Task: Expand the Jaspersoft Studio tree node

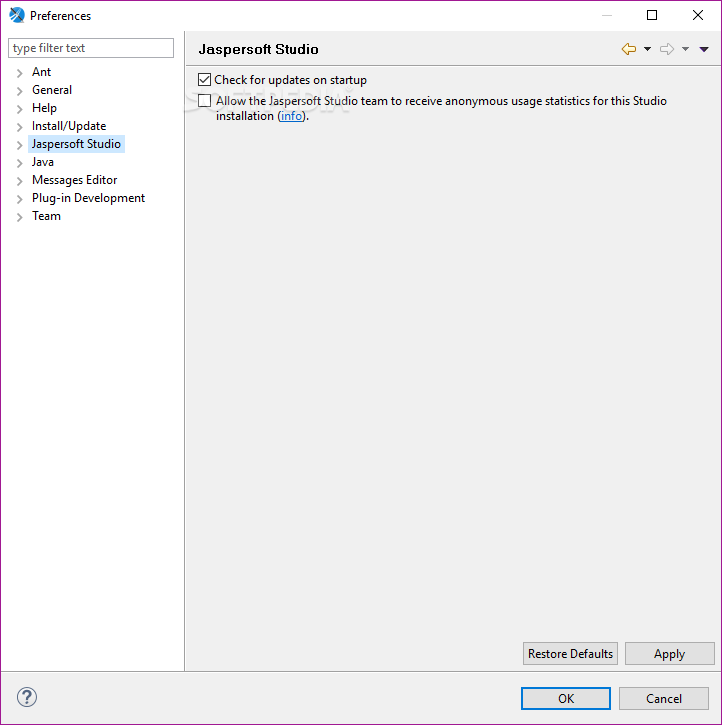Action: point(19,145)
